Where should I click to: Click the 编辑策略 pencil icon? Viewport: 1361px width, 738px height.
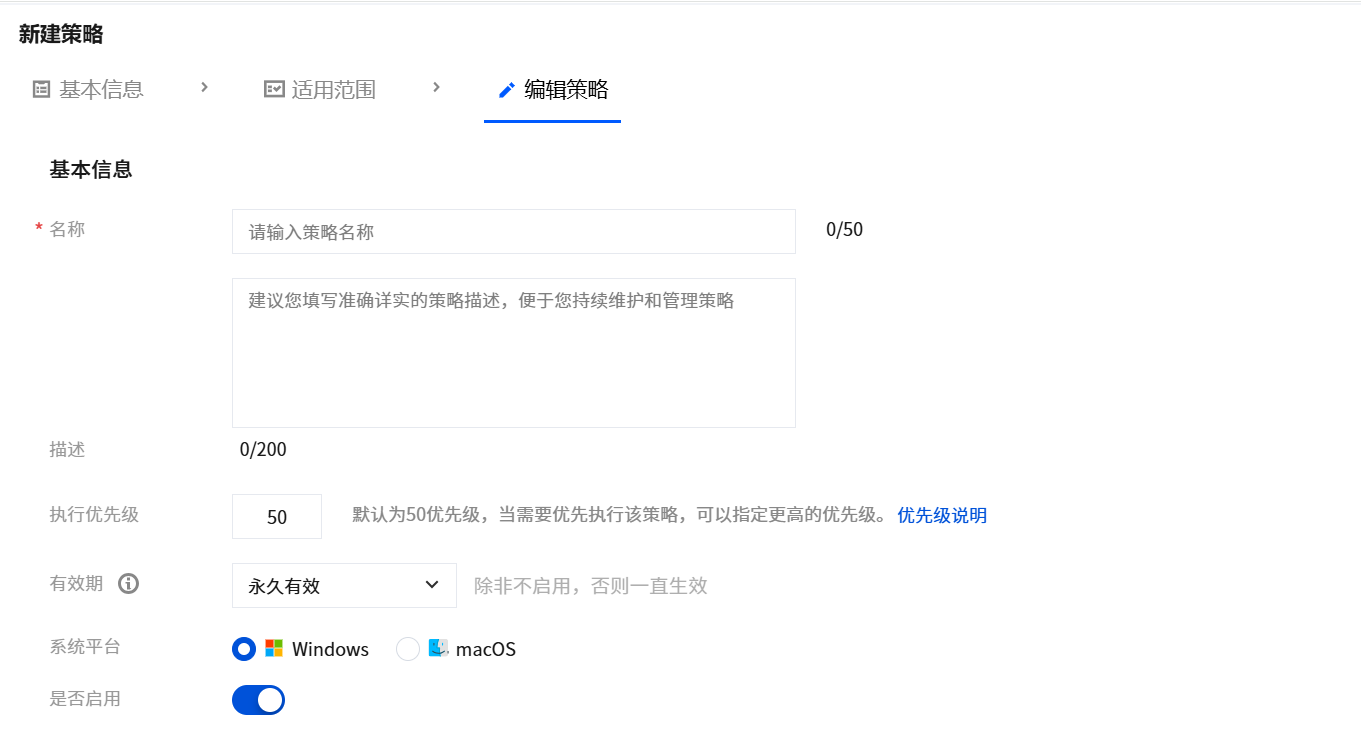coord(507,90)
